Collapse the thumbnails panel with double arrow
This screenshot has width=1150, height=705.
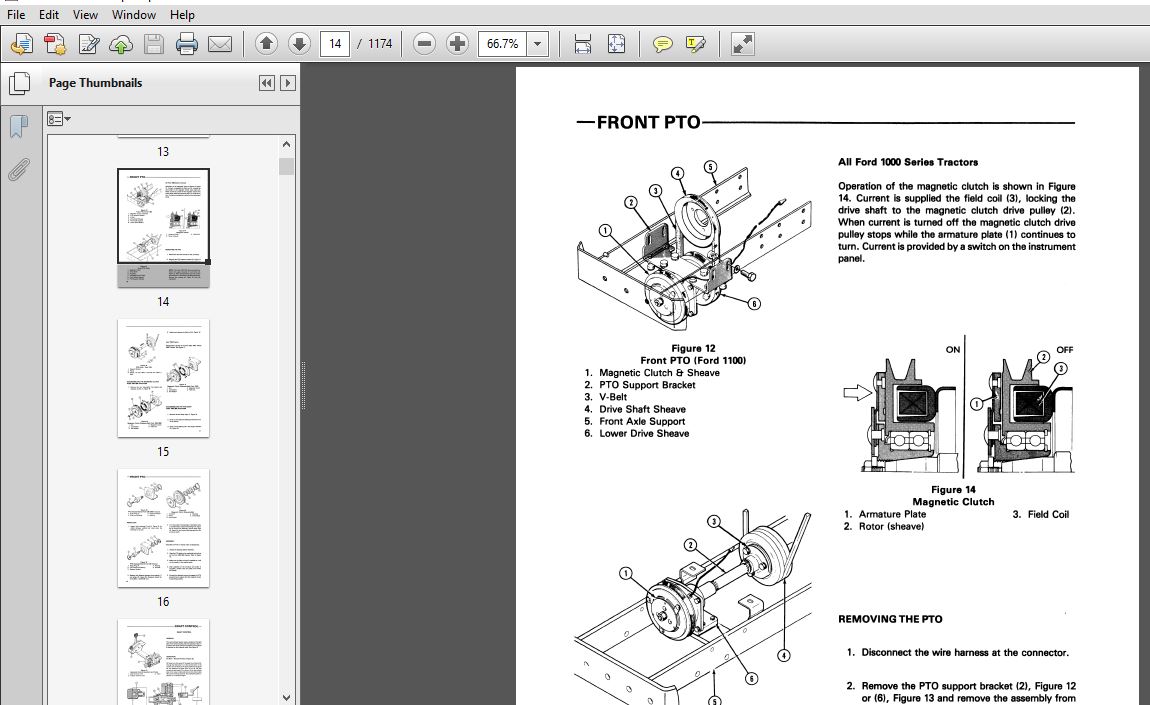pos(266,83)
